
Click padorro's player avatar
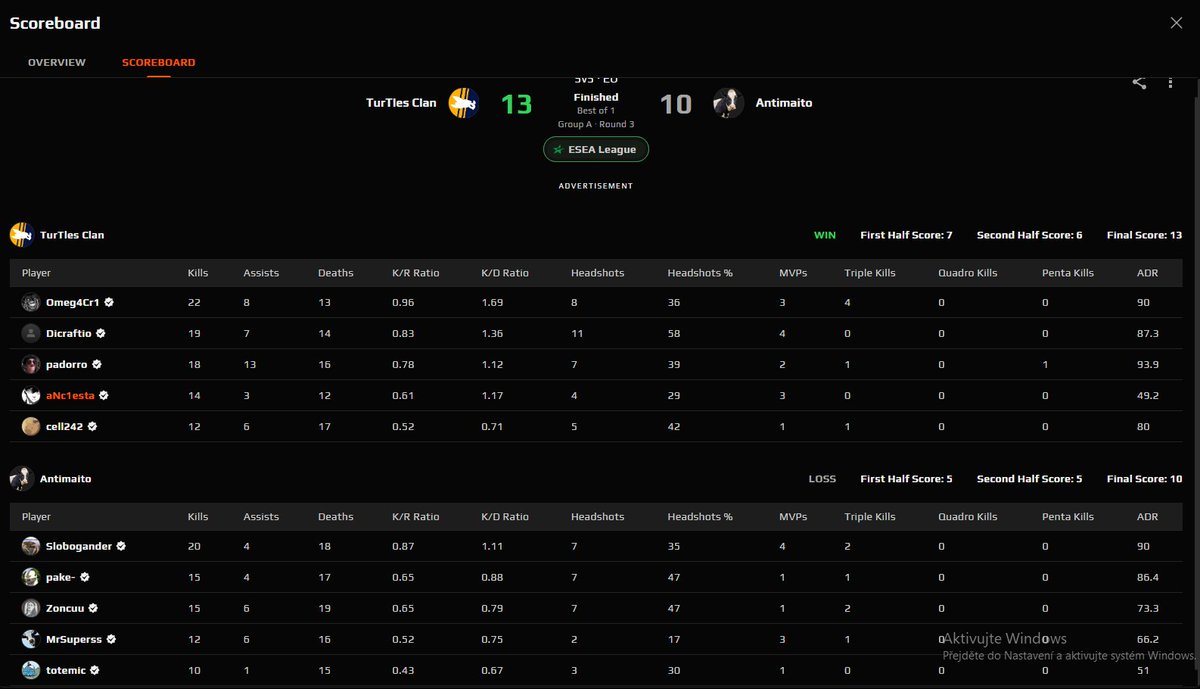point(31,364)
